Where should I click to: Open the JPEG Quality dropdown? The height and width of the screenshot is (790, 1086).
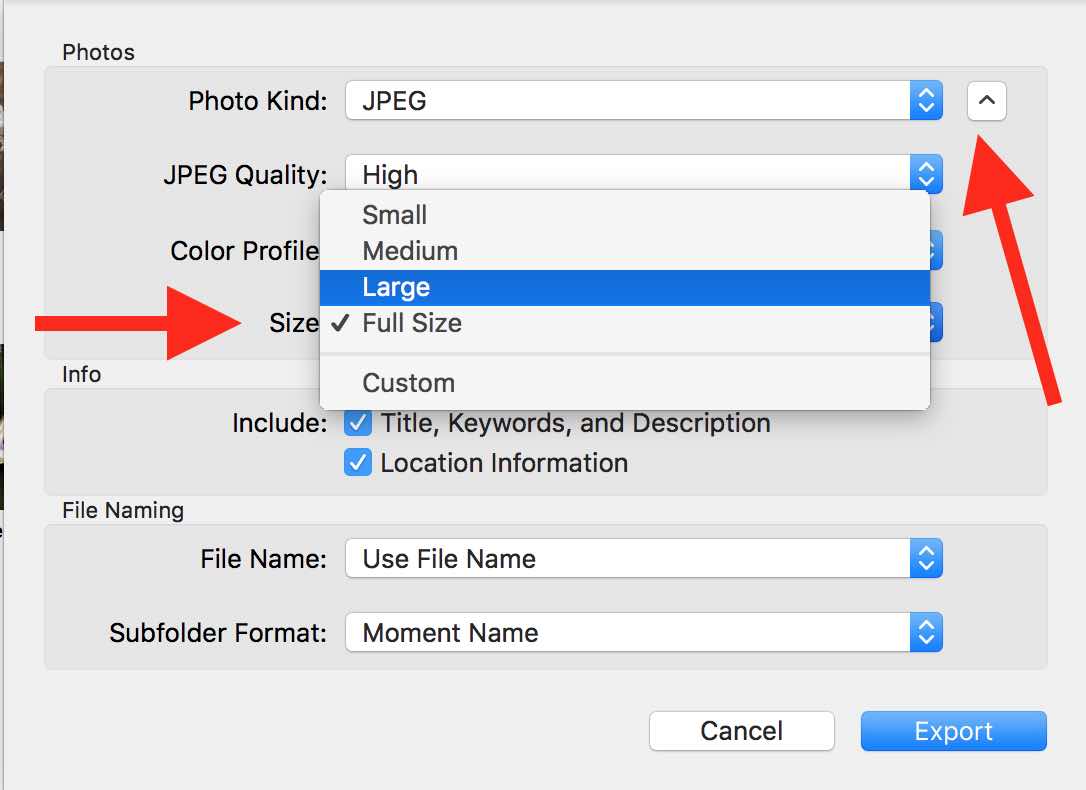click(628, 173)
